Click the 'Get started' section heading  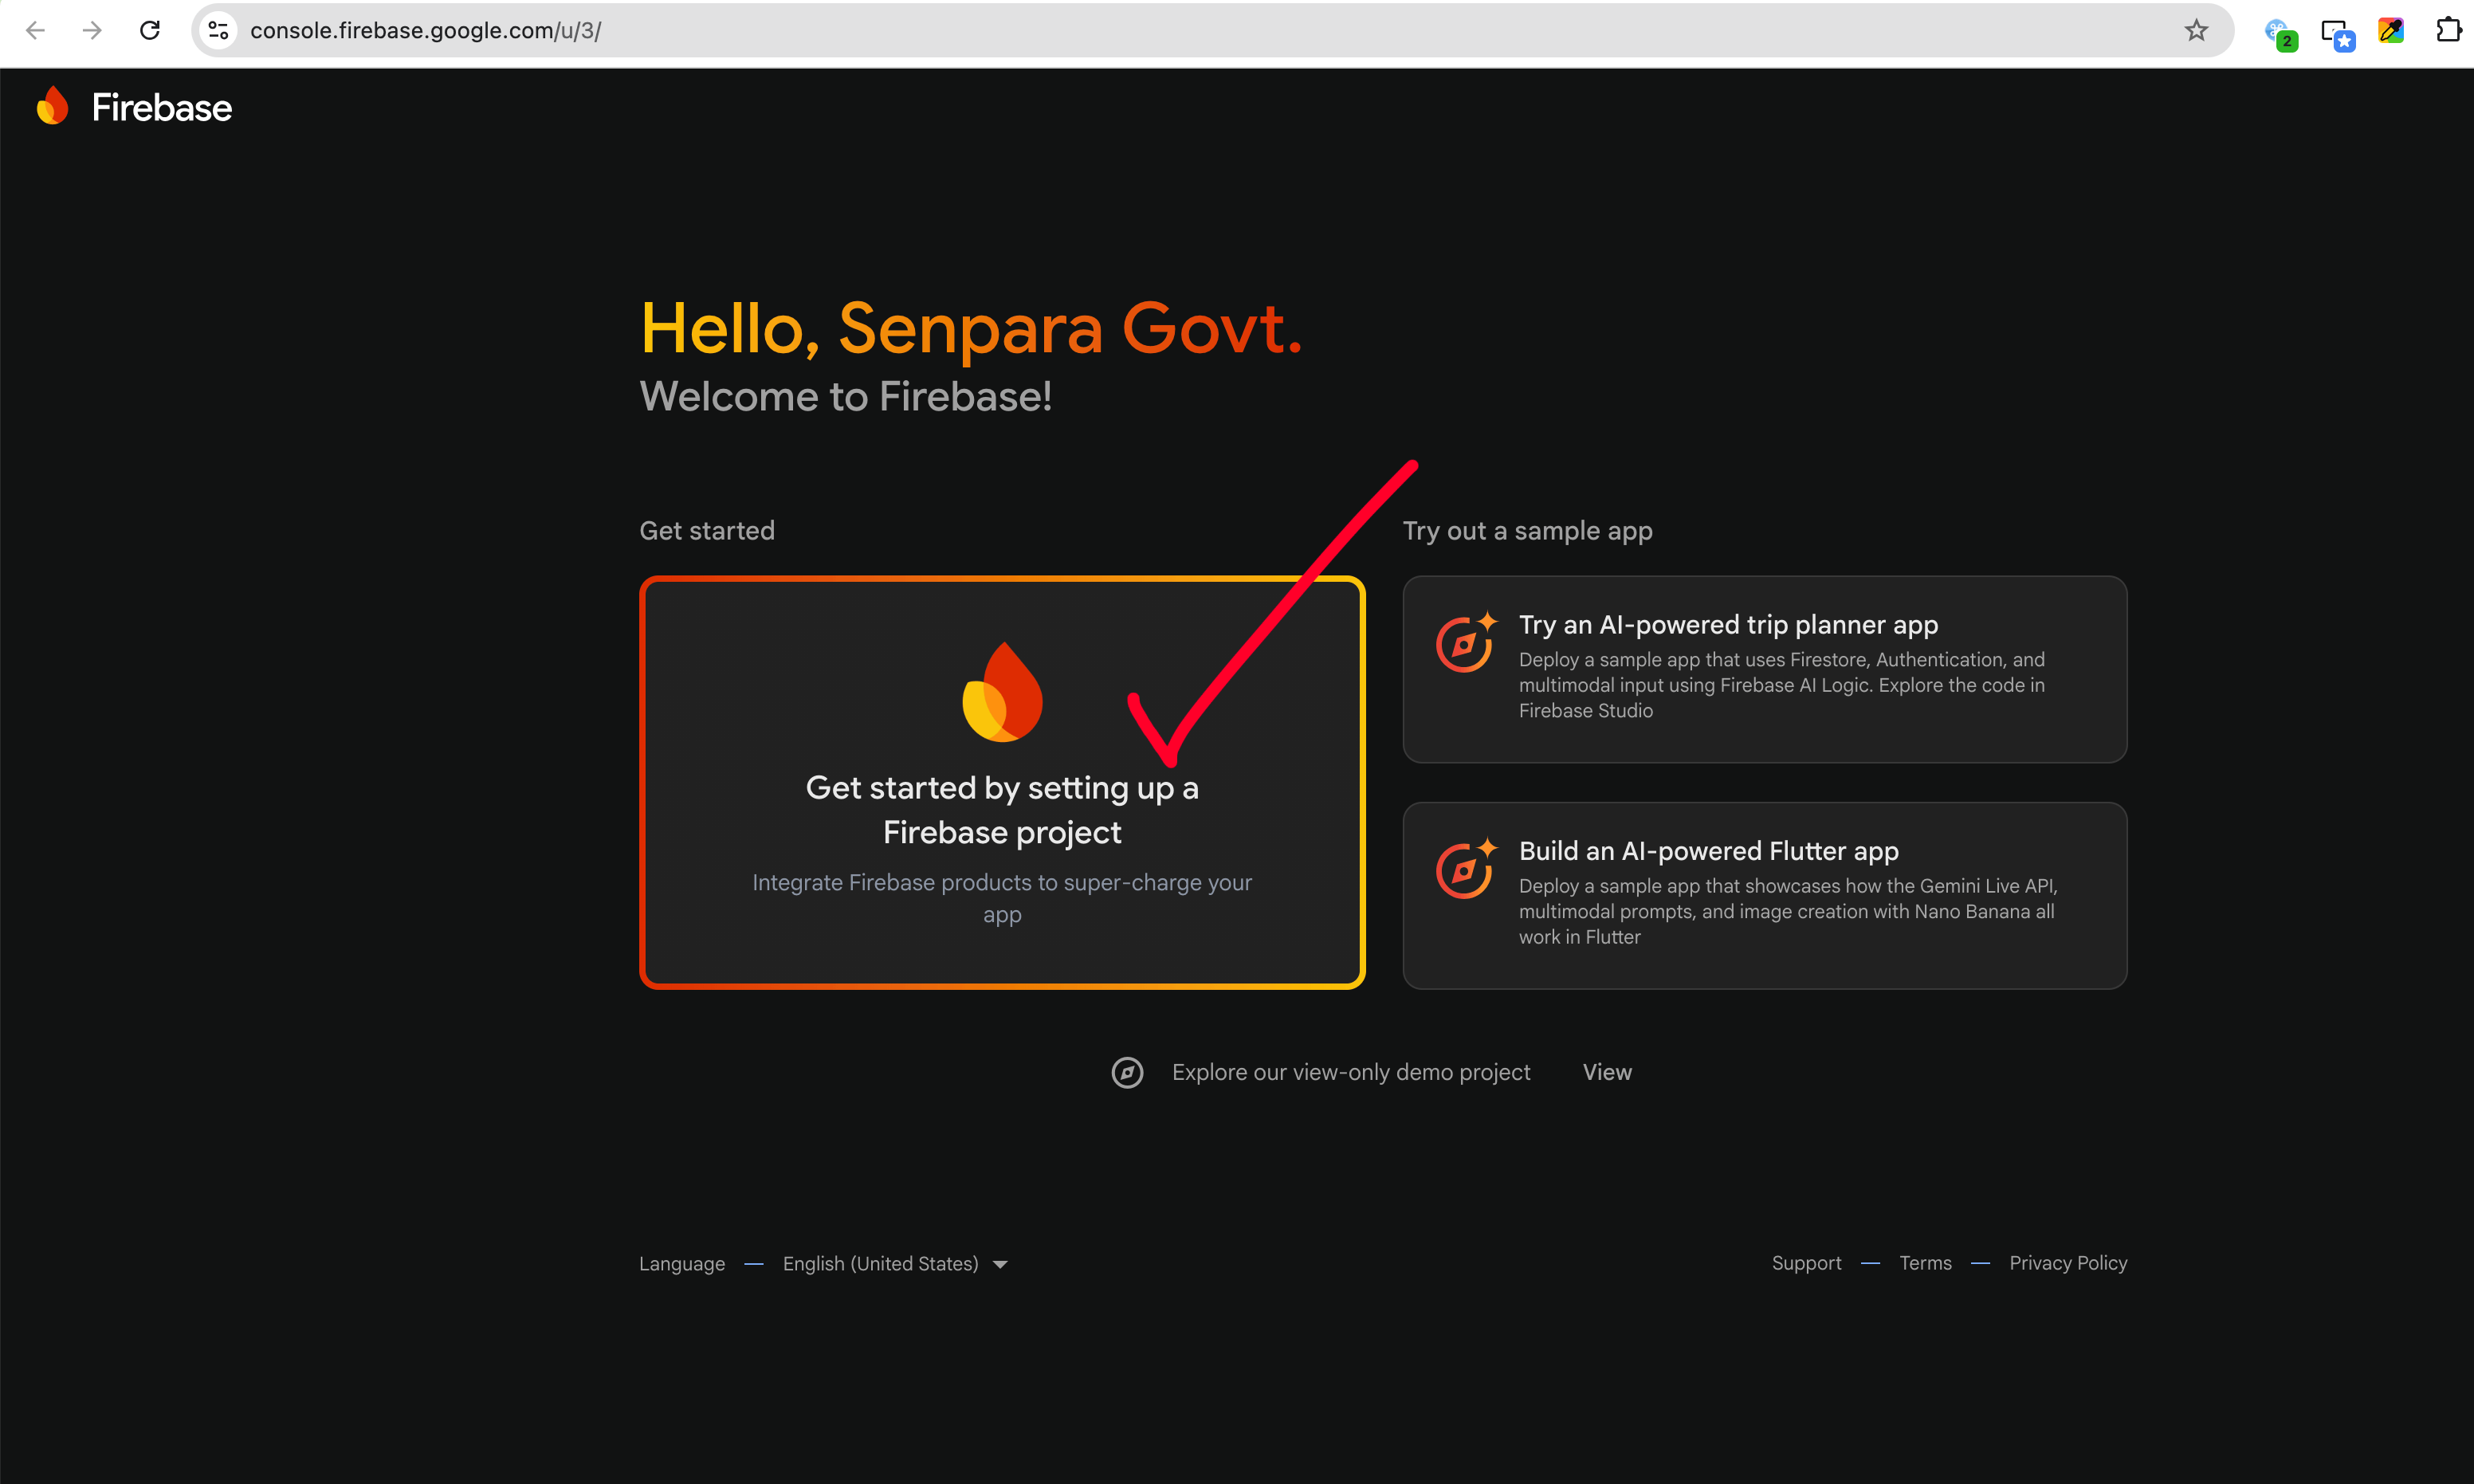pyautogui.click(x=707, y=530)
